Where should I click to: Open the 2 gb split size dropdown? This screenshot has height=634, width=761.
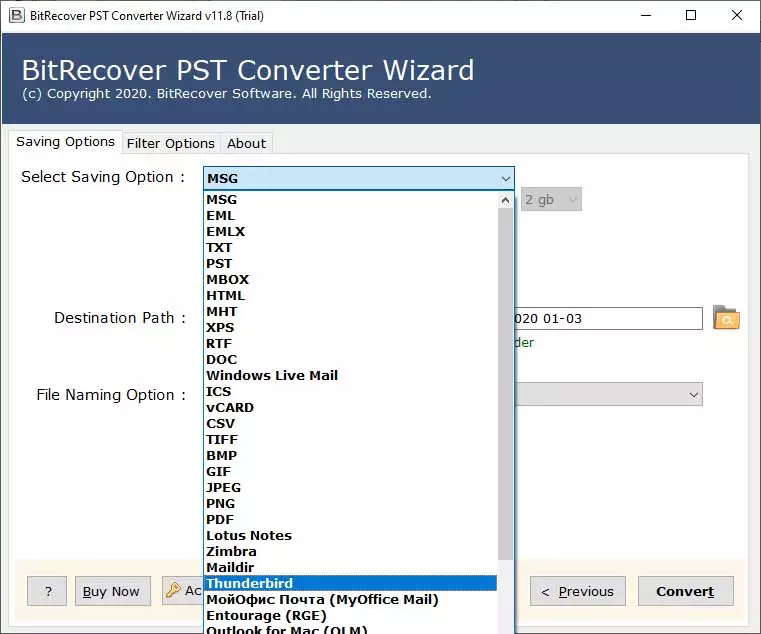click(551, 200)
